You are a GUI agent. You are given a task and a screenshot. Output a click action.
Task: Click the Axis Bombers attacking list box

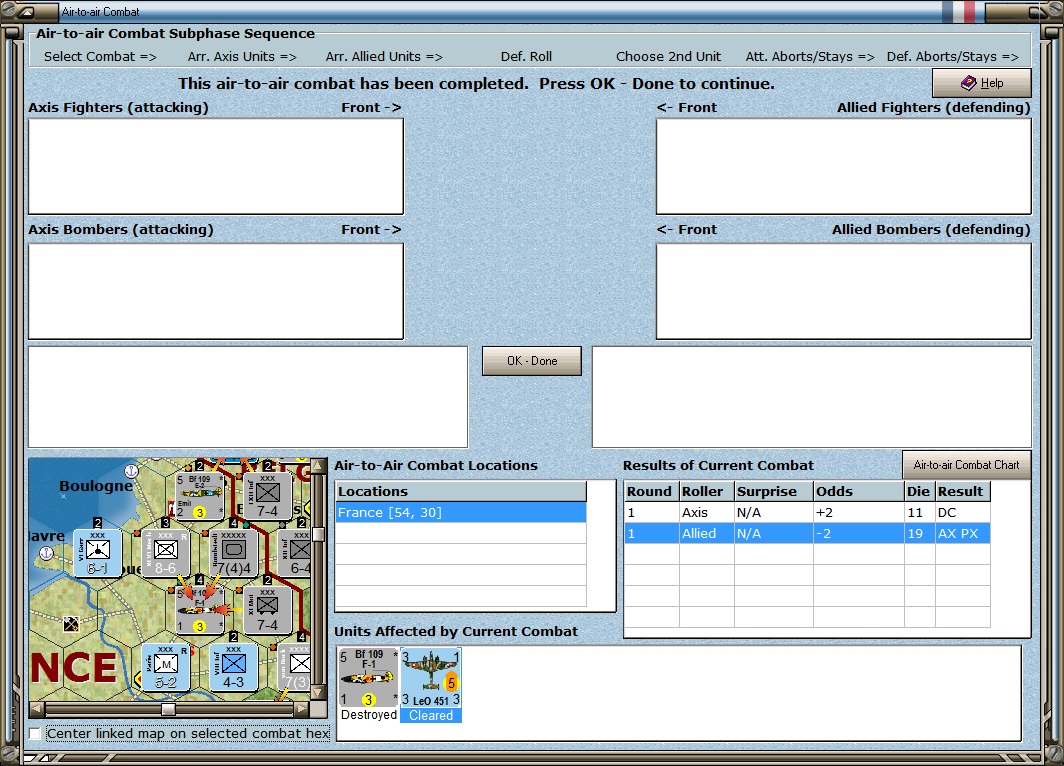coord(216,291)
